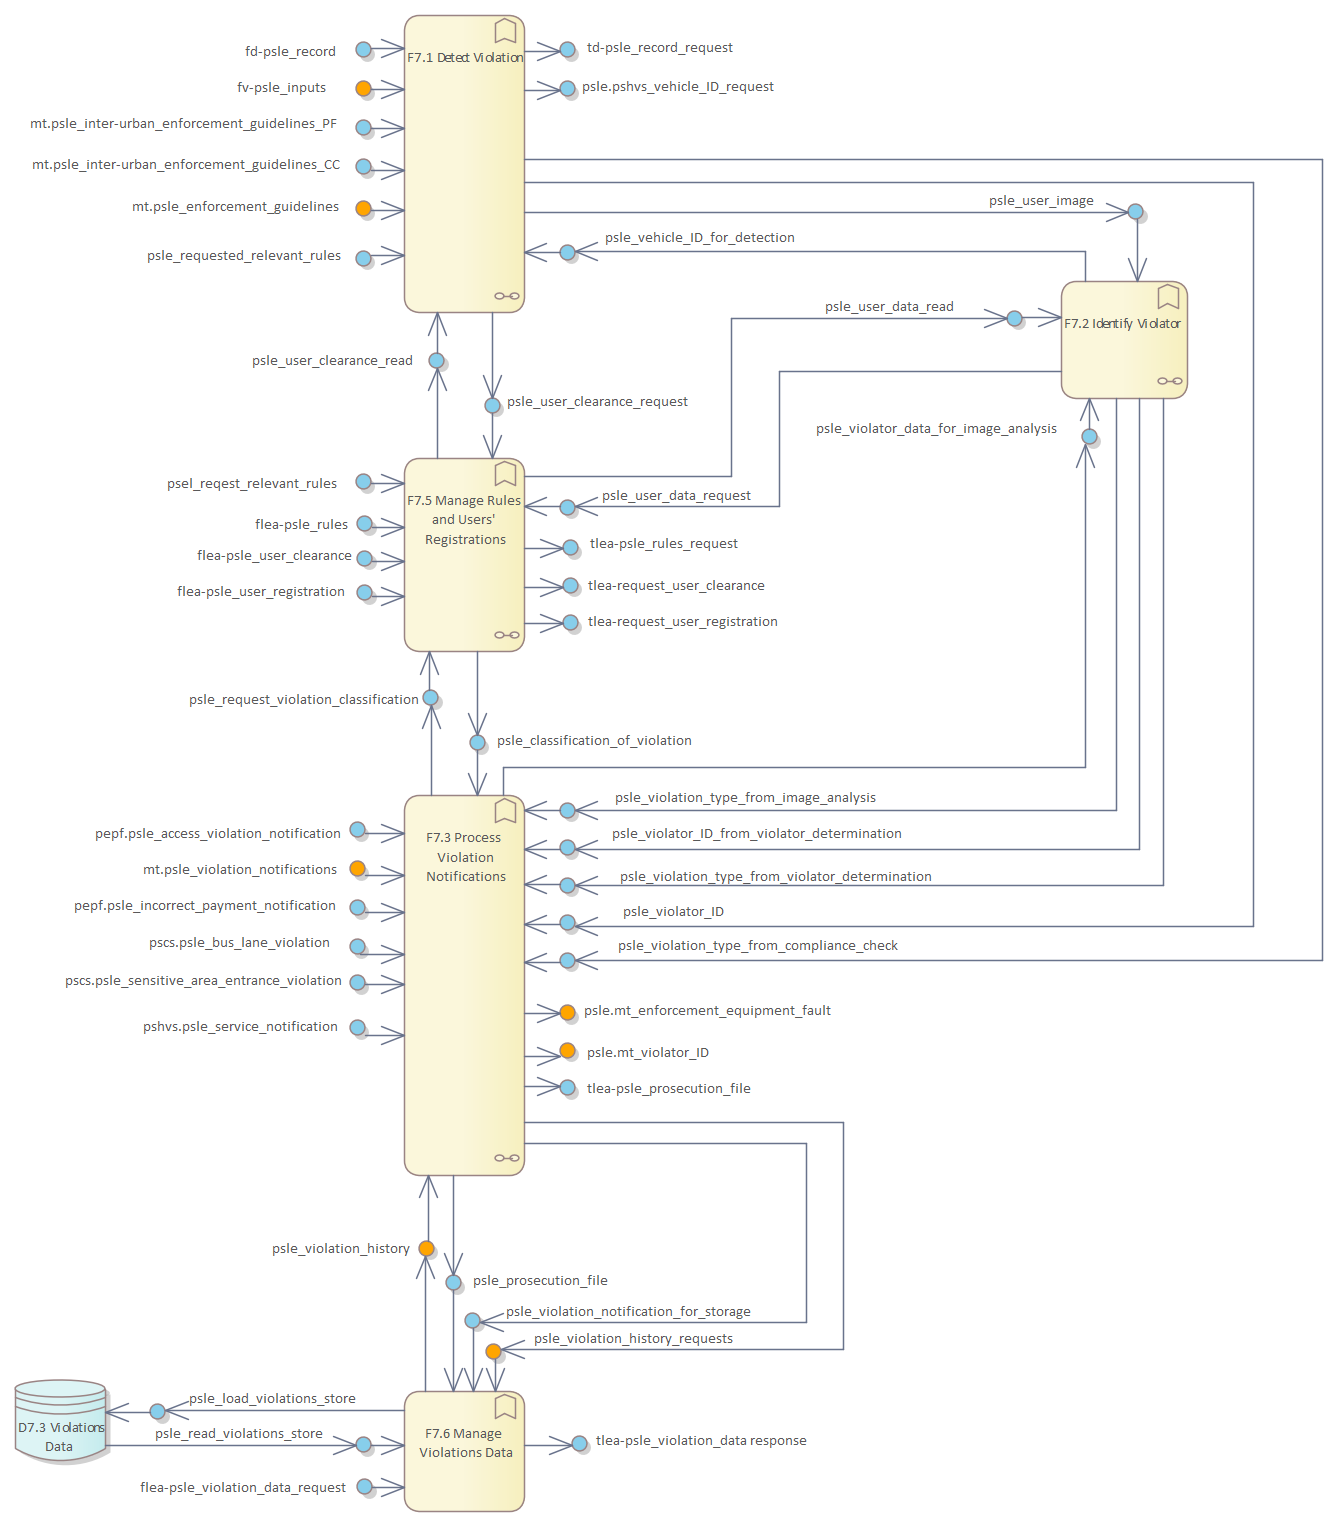The height and width of the screenshot is (1538, 1336).
Task: Click the orange port next to fv-psle_inputs
Action: [364, 88]
